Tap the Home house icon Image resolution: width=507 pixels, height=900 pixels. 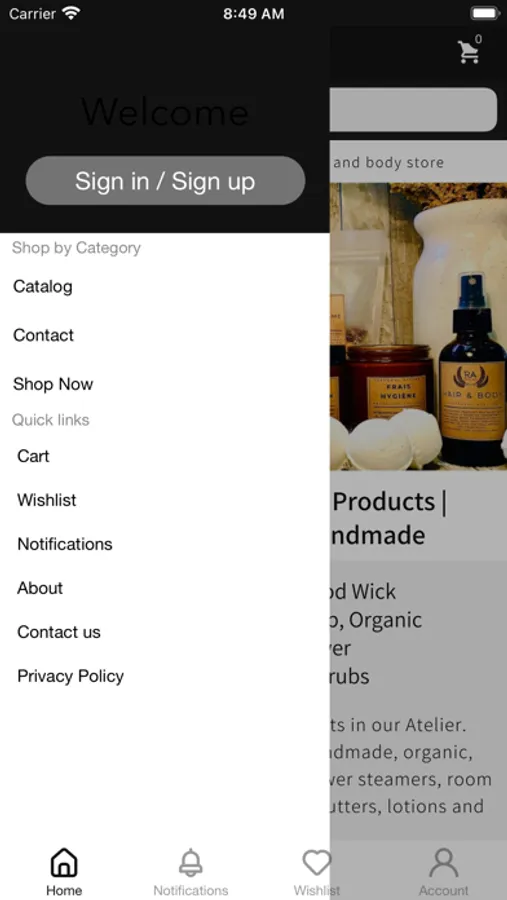point(64,863)
